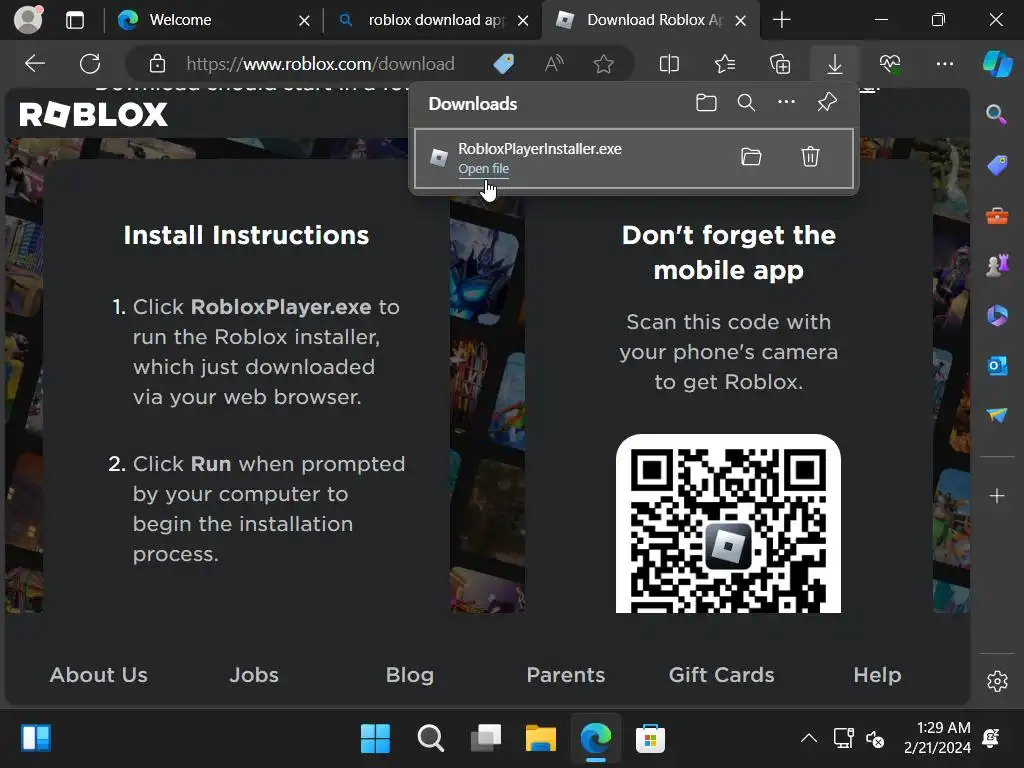Open the Favorites list
Image resolution: width=1024 pixels, height=768 pixels.
tap(725, 64)
